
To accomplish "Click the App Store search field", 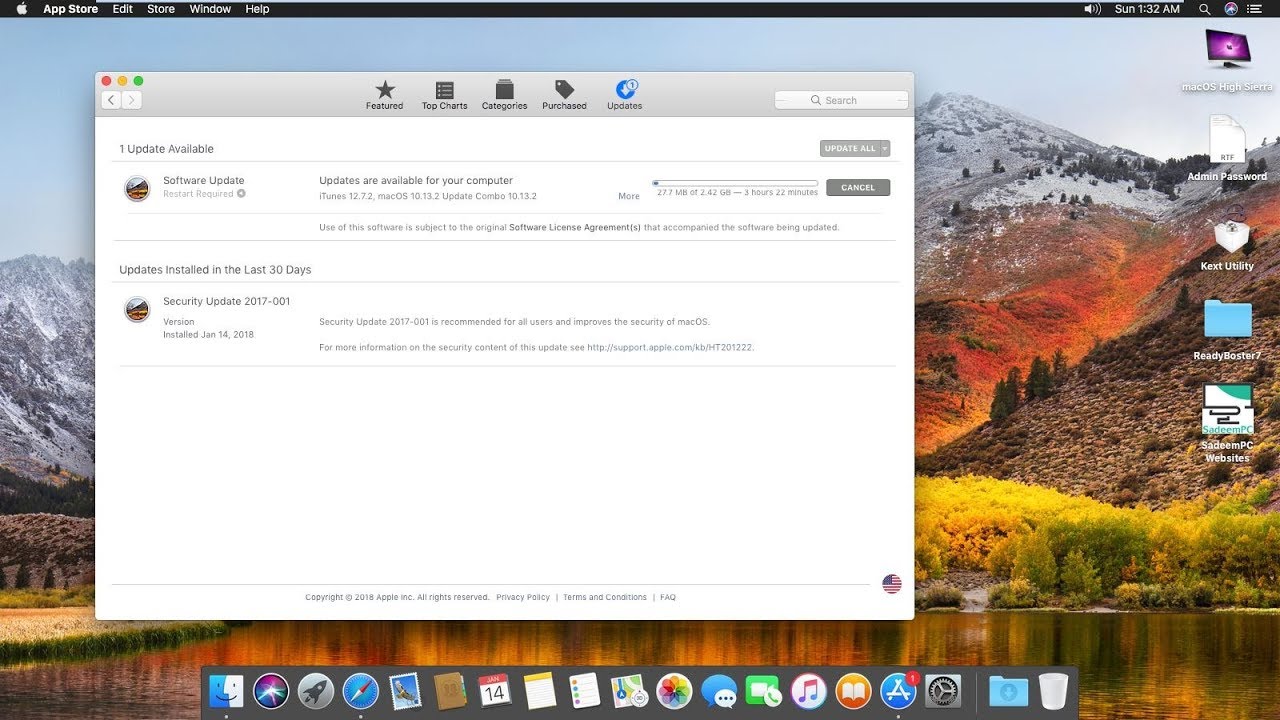I will click(841, 100).
